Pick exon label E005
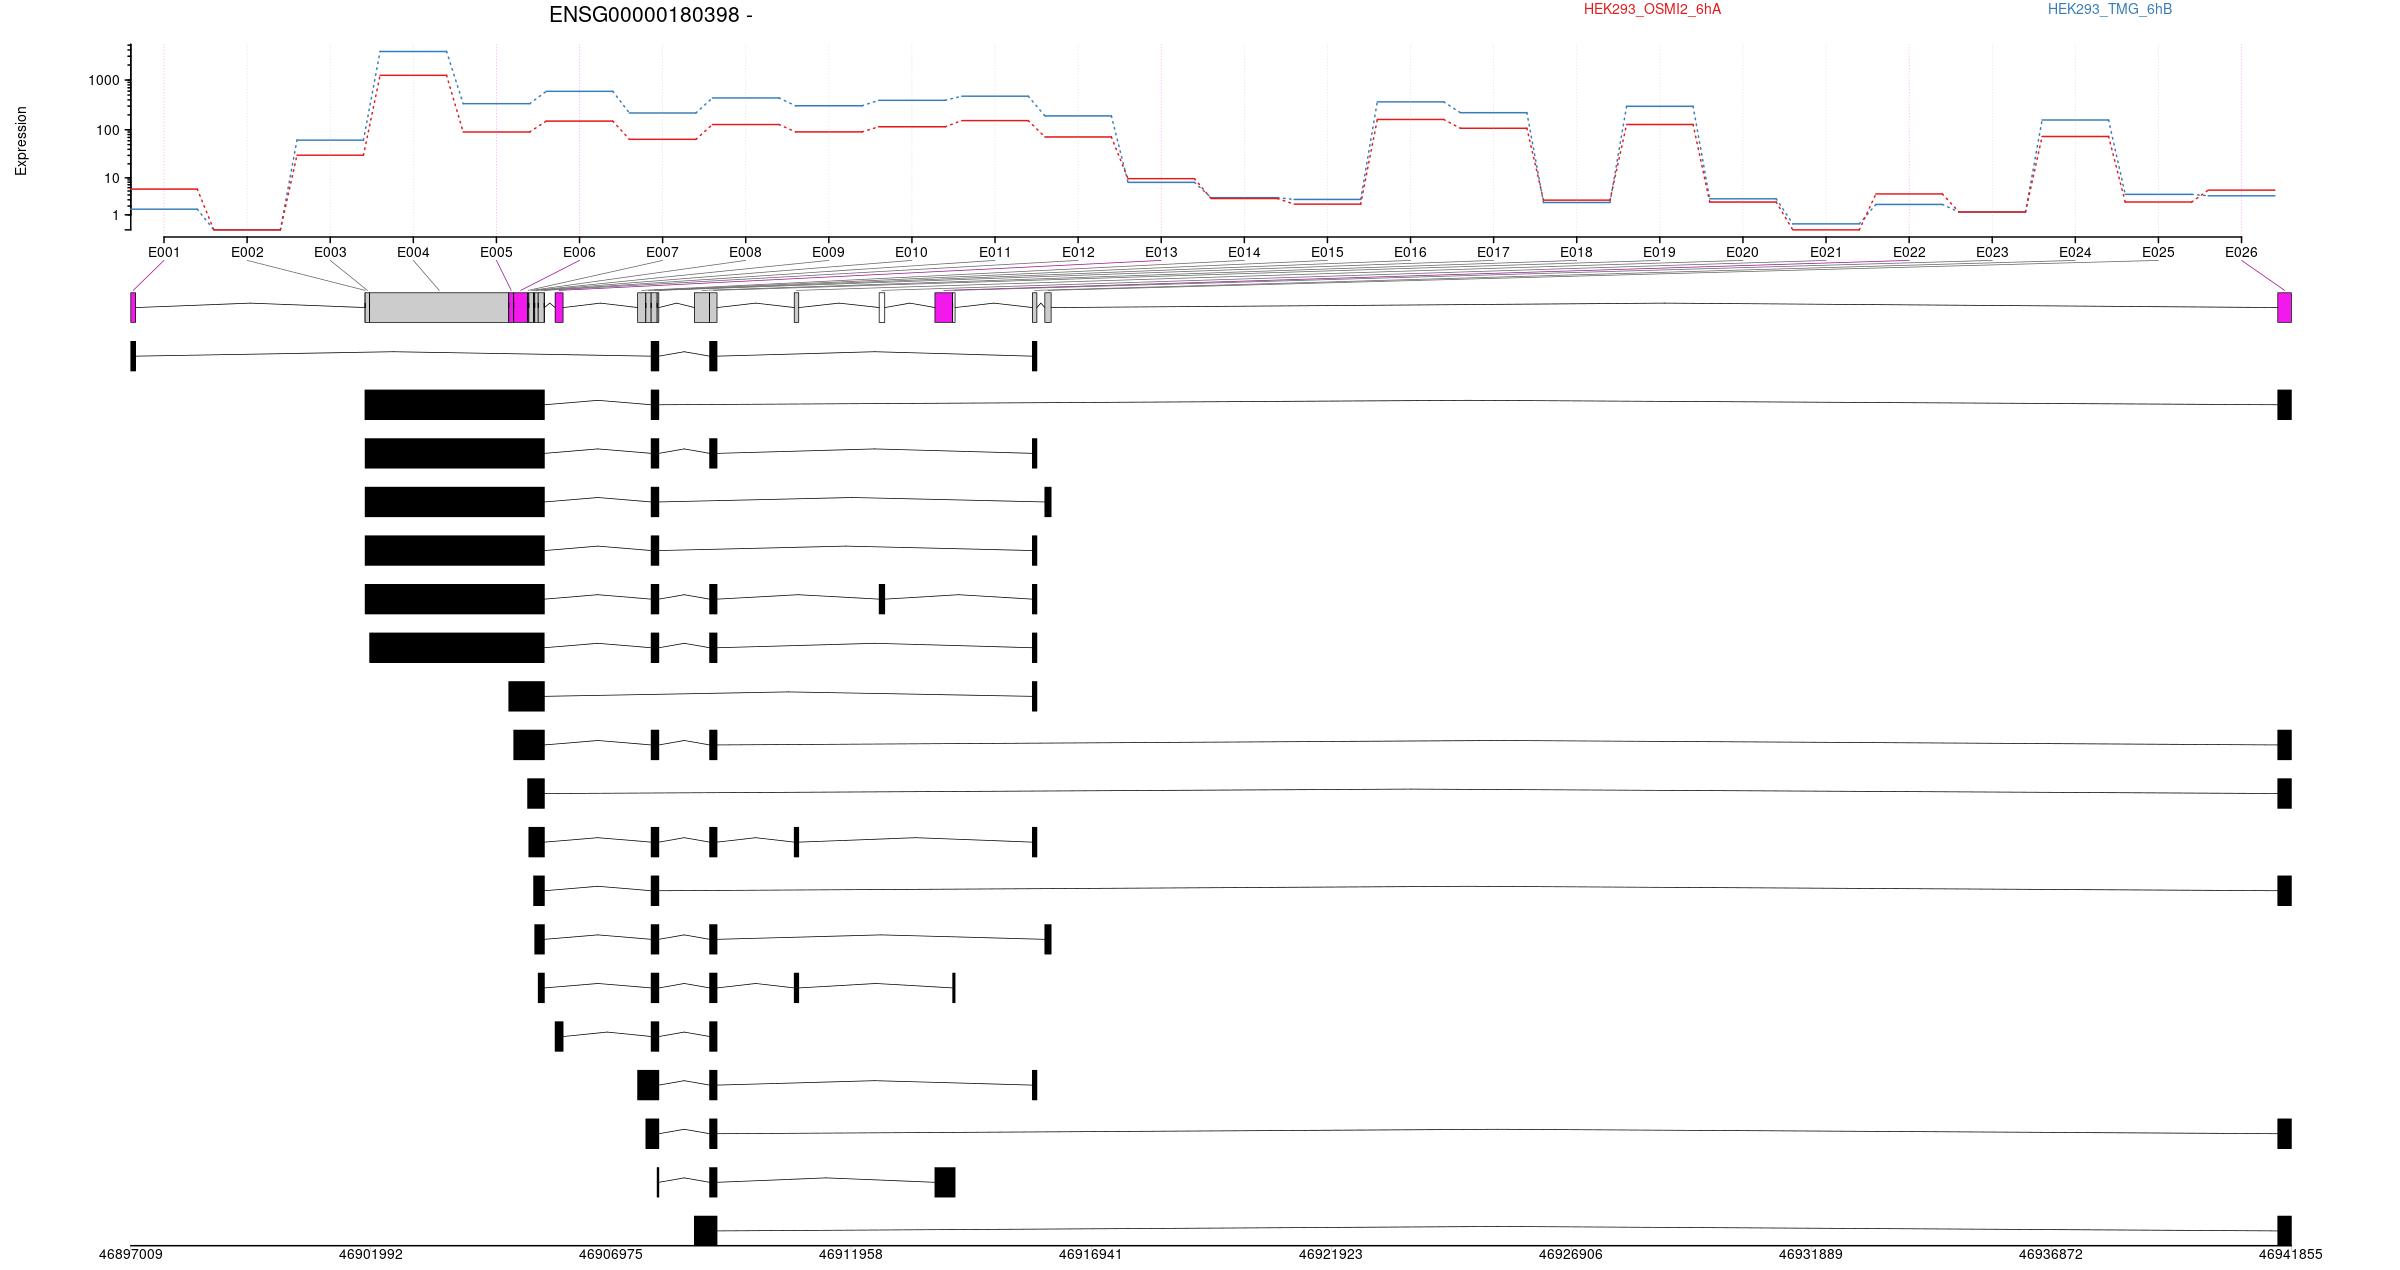The width and height of the screenshot is (2400, 1270). click(x=496, y=253)
